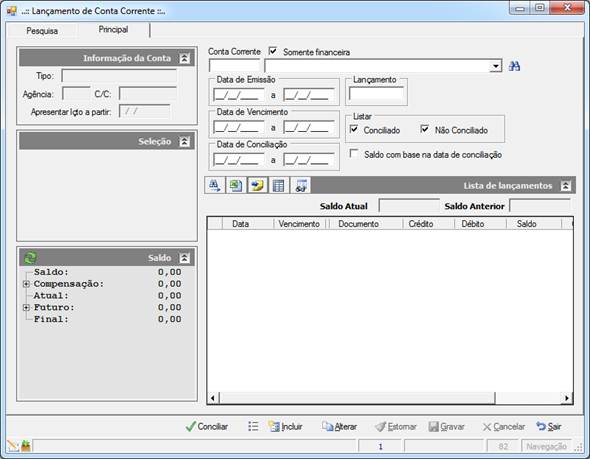Click the grid's scroll right arrow
Screen dimensions: 590x459
click(567, 398)
